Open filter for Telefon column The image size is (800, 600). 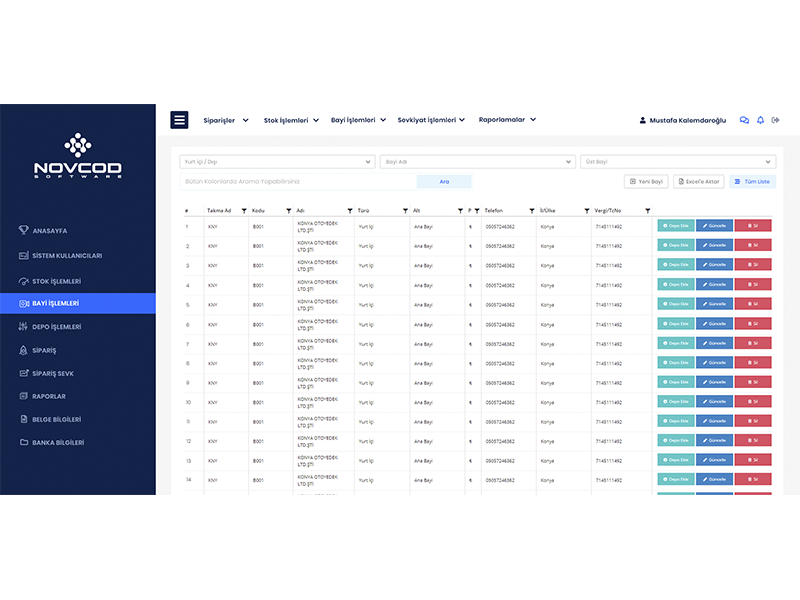click(x=530, y=211)
